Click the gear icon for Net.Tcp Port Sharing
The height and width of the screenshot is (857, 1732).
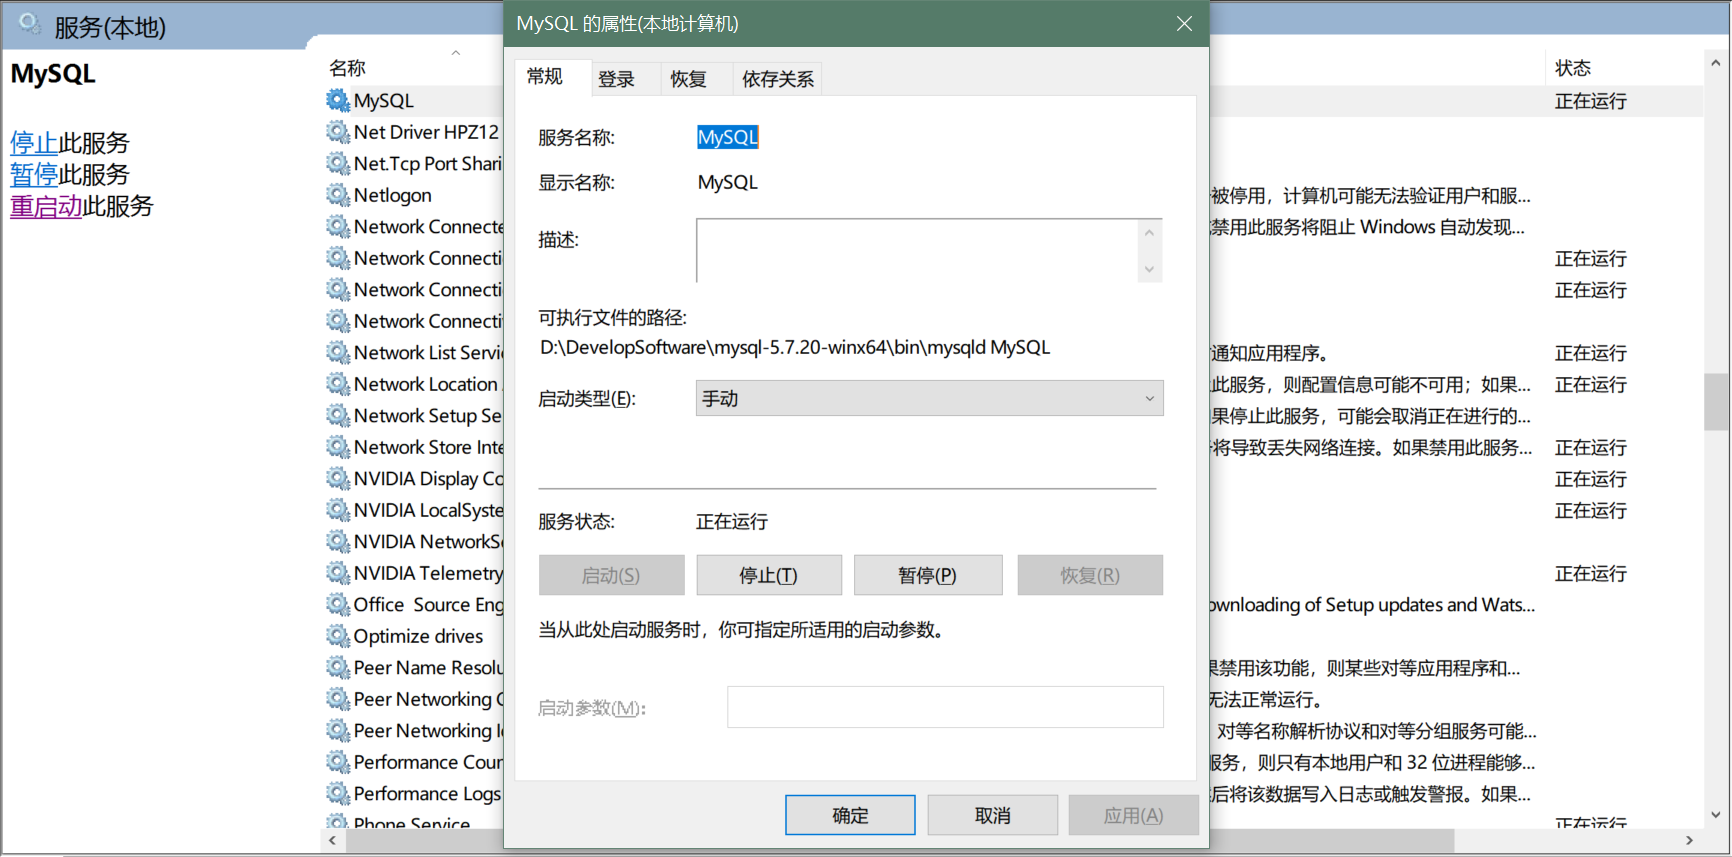point(338,163)
